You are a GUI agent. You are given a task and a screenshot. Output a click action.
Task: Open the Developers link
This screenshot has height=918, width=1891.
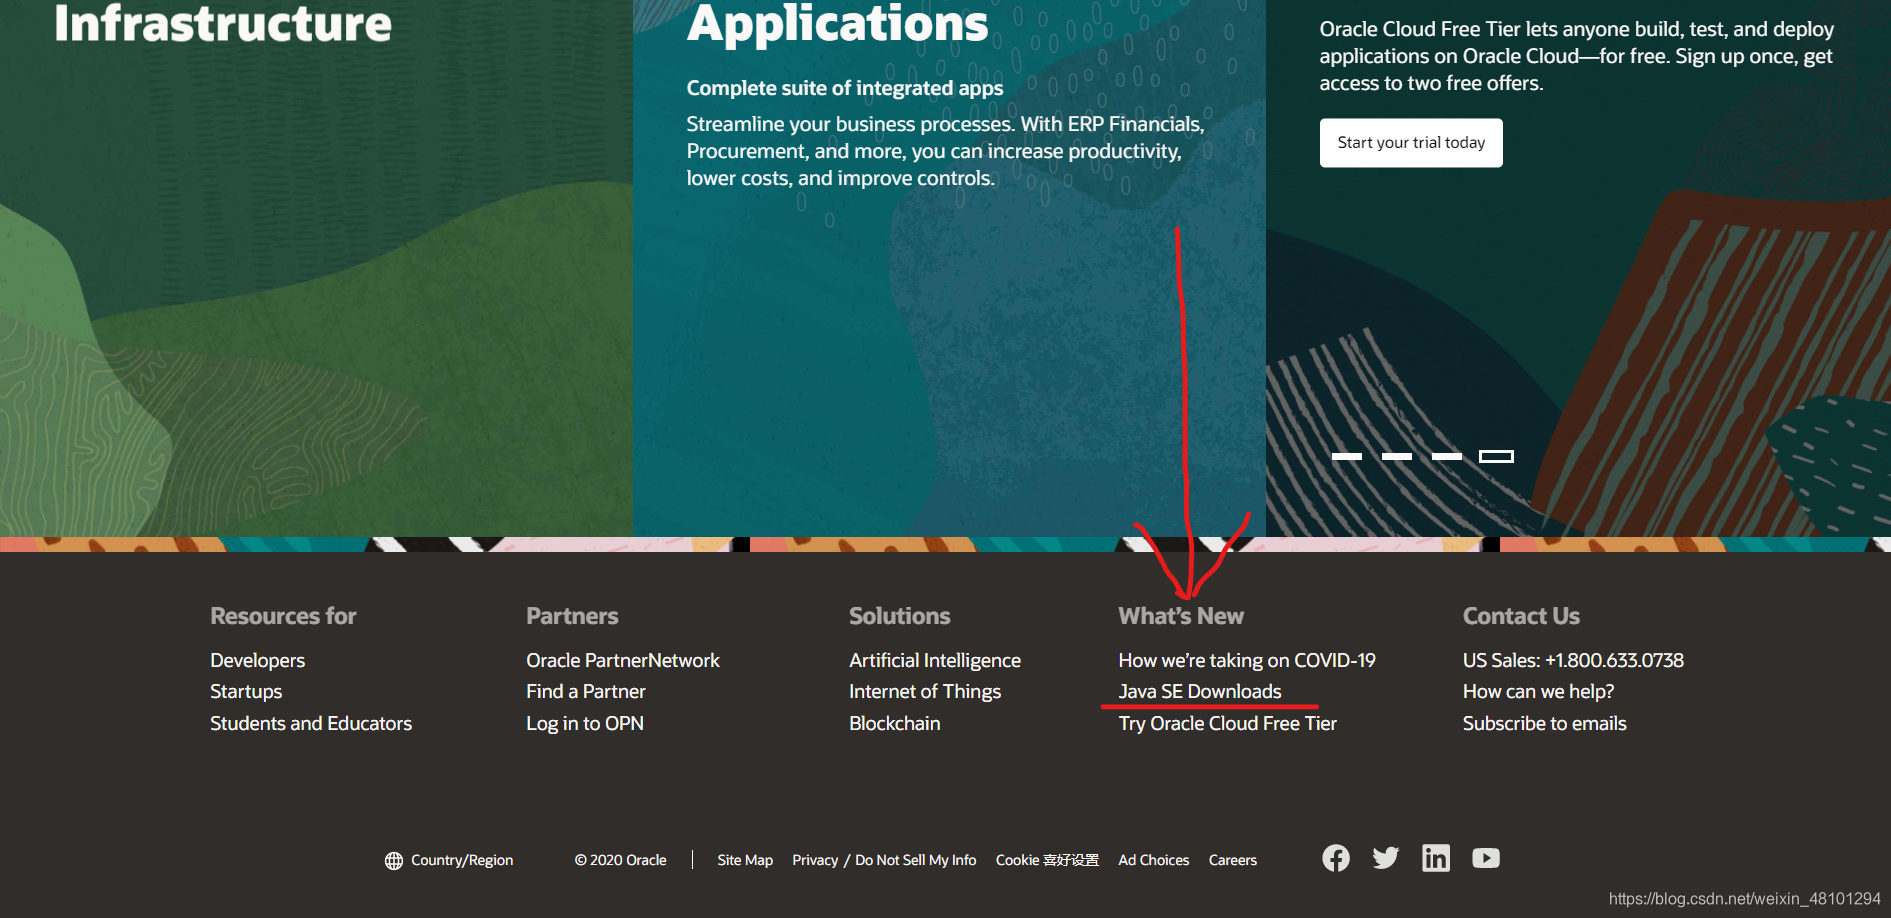click(x=257, y=660)
